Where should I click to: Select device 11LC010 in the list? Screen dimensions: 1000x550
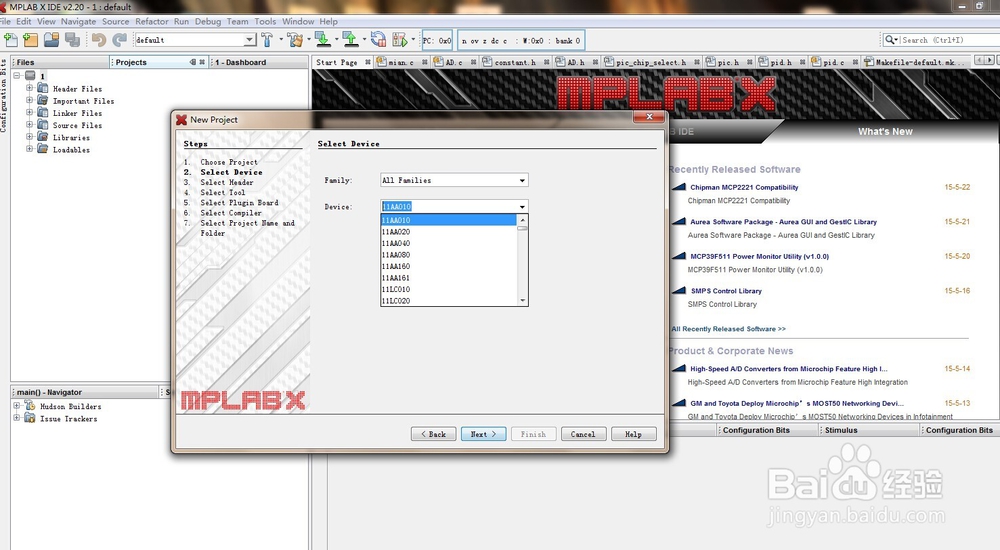pyautogui.click(x=449, y=289)
